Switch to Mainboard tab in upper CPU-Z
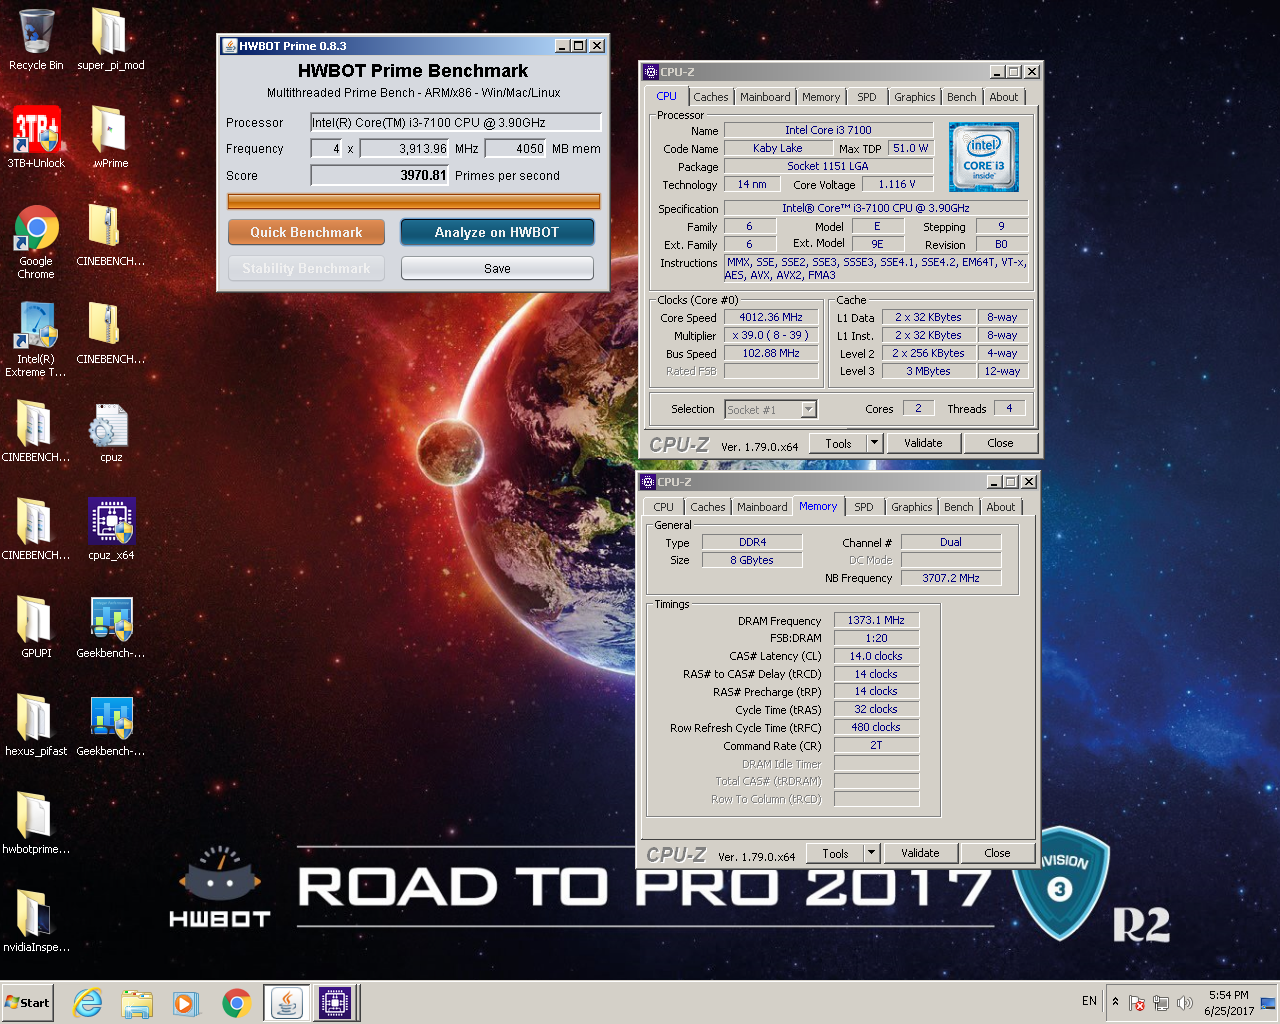1280x1024 pixels. click(765, 97)
